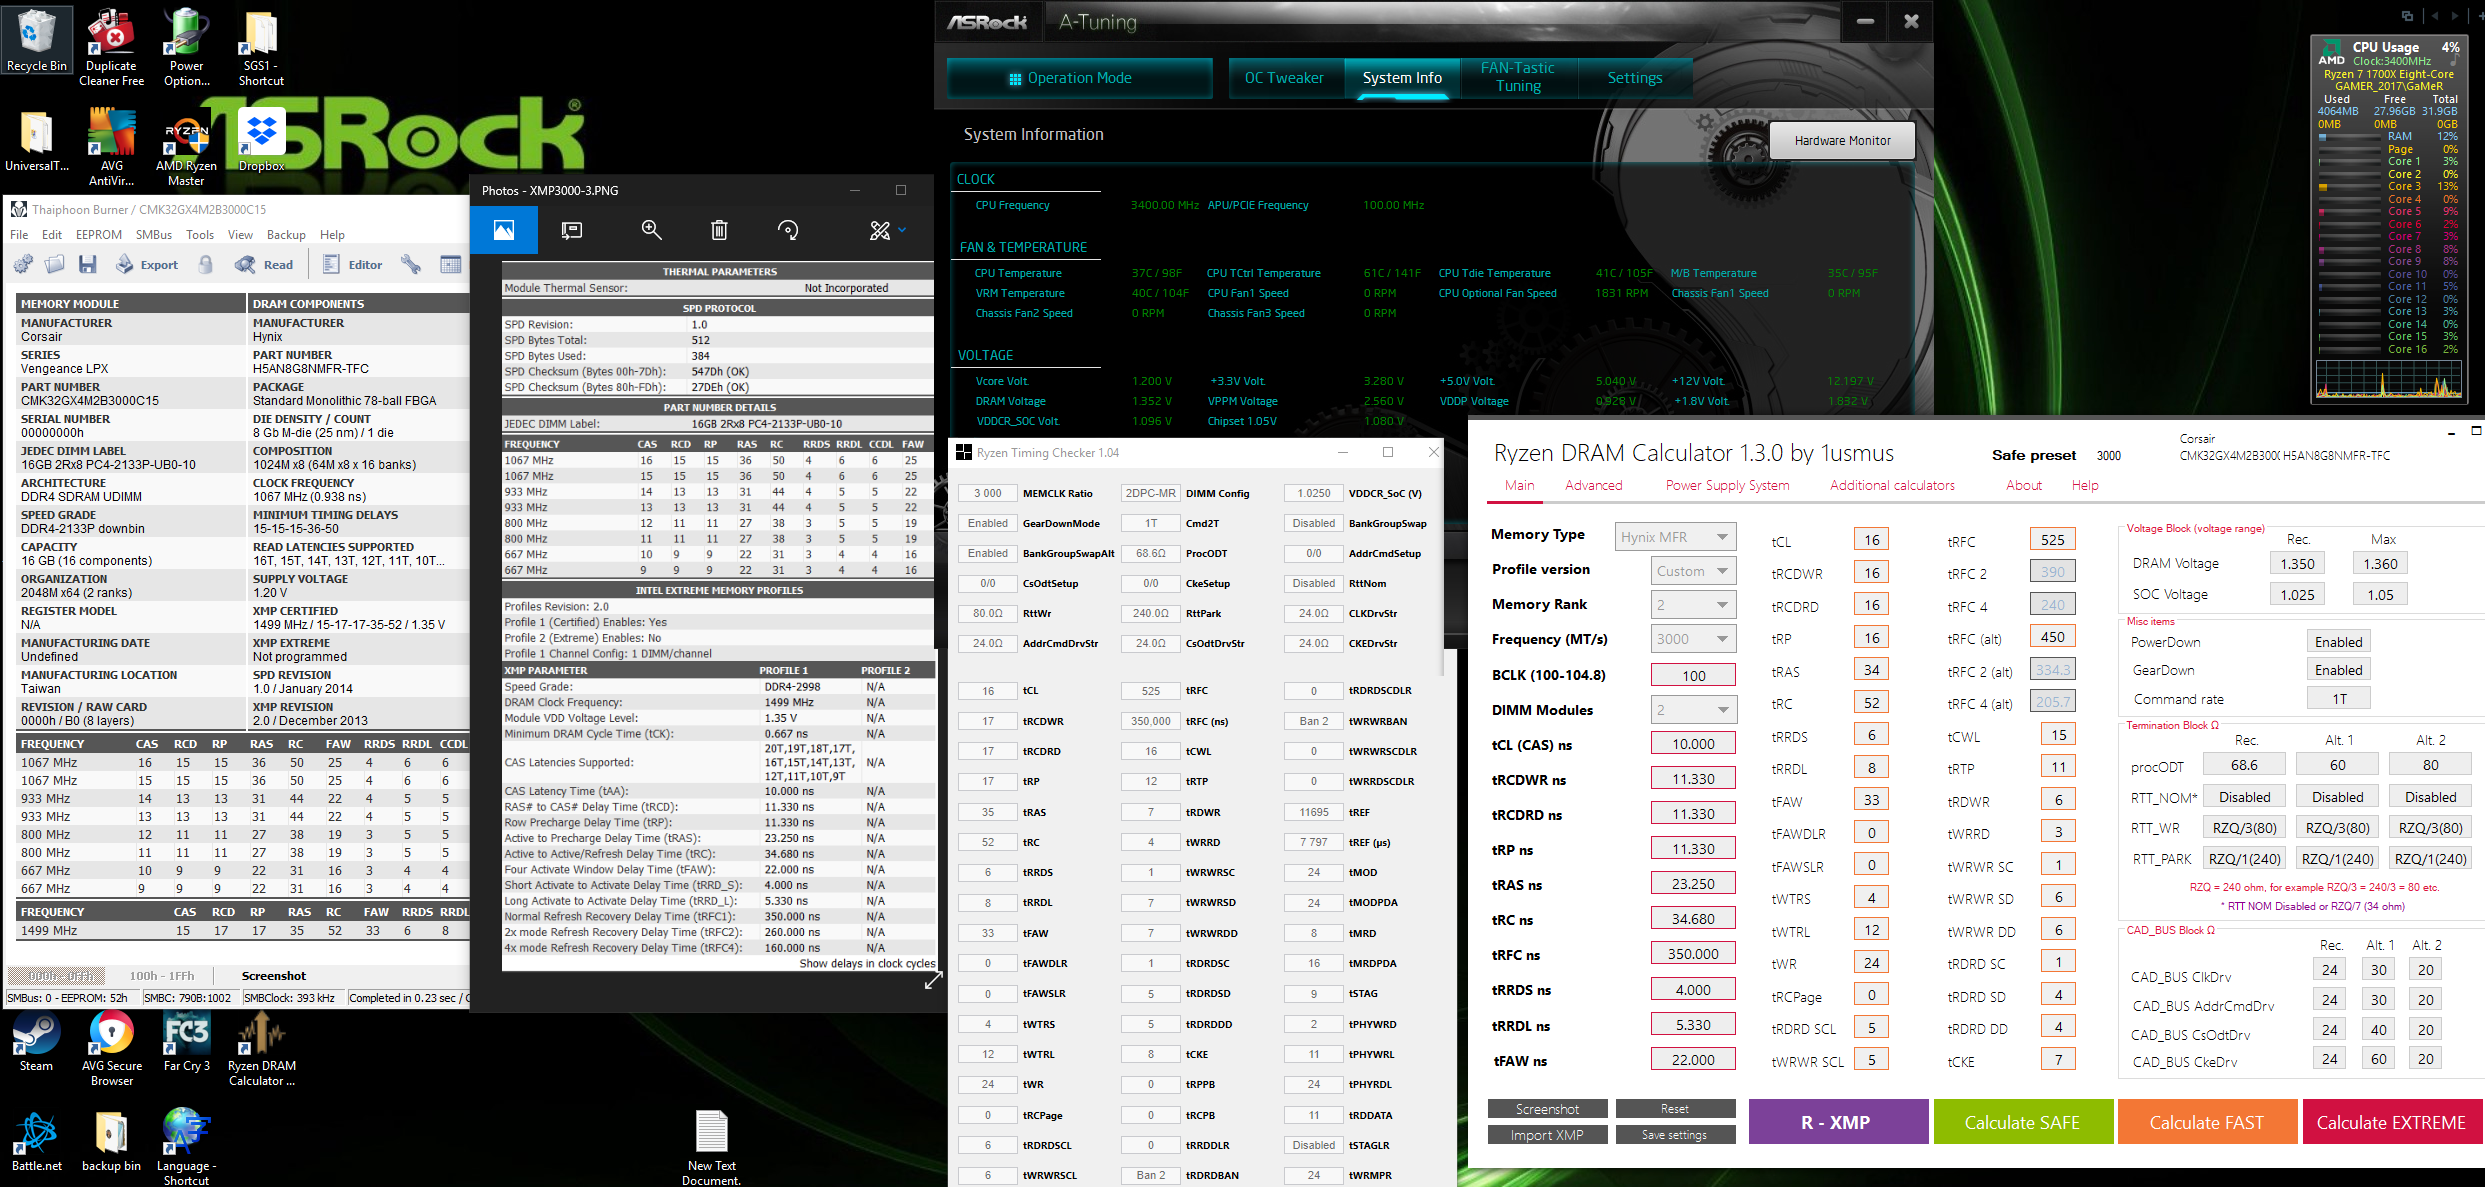The image size is (2485, 1187).
Task: Click the Language shortcut desktop icon
Action: [186, 1146]
